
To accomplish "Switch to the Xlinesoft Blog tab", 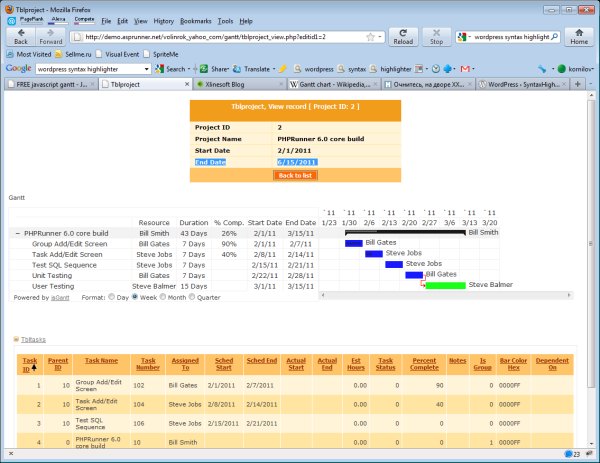I will [x=240, y=84].
